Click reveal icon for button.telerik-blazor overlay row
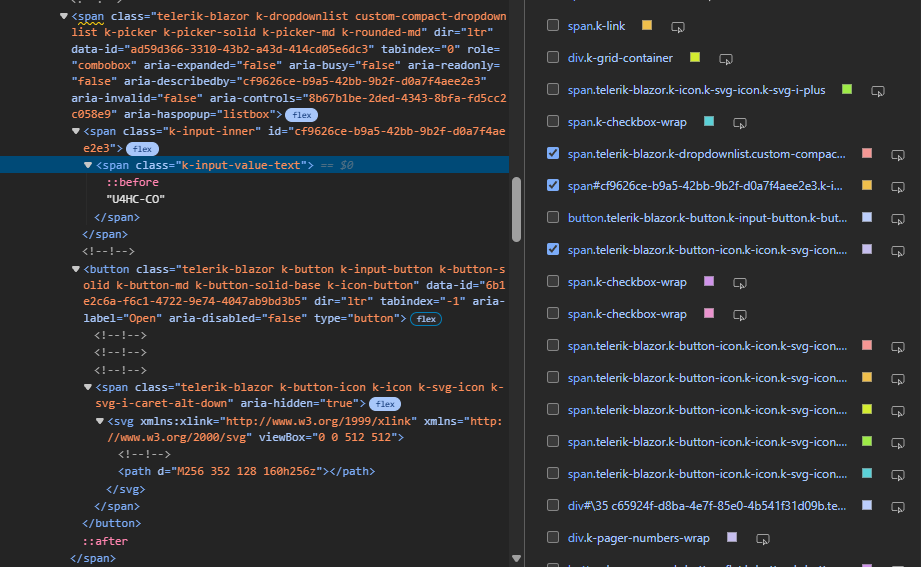921x567 pixels. 897,218
